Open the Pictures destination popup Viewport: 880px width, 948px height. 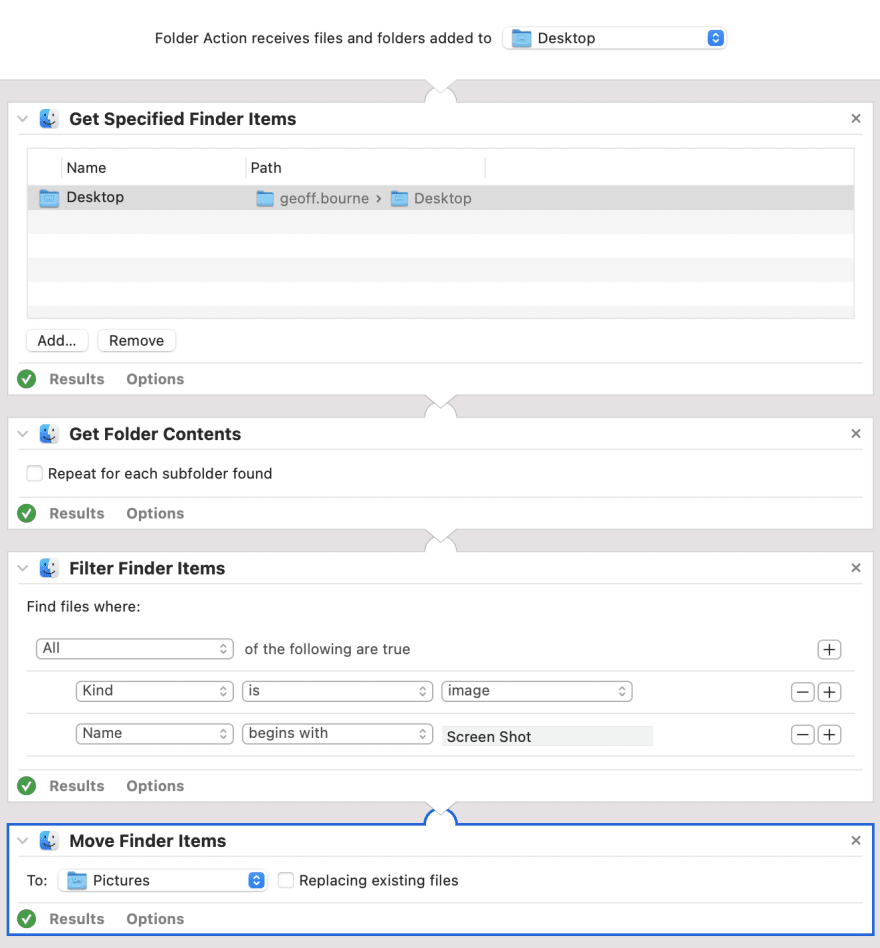[x=163, y=880]
